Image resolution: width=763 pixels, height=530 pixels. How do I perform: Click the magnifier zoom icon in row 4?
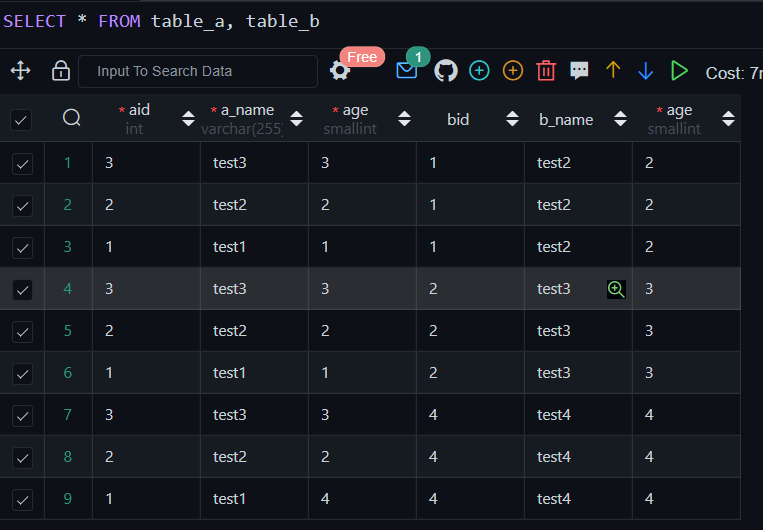[x=616, y=289]
